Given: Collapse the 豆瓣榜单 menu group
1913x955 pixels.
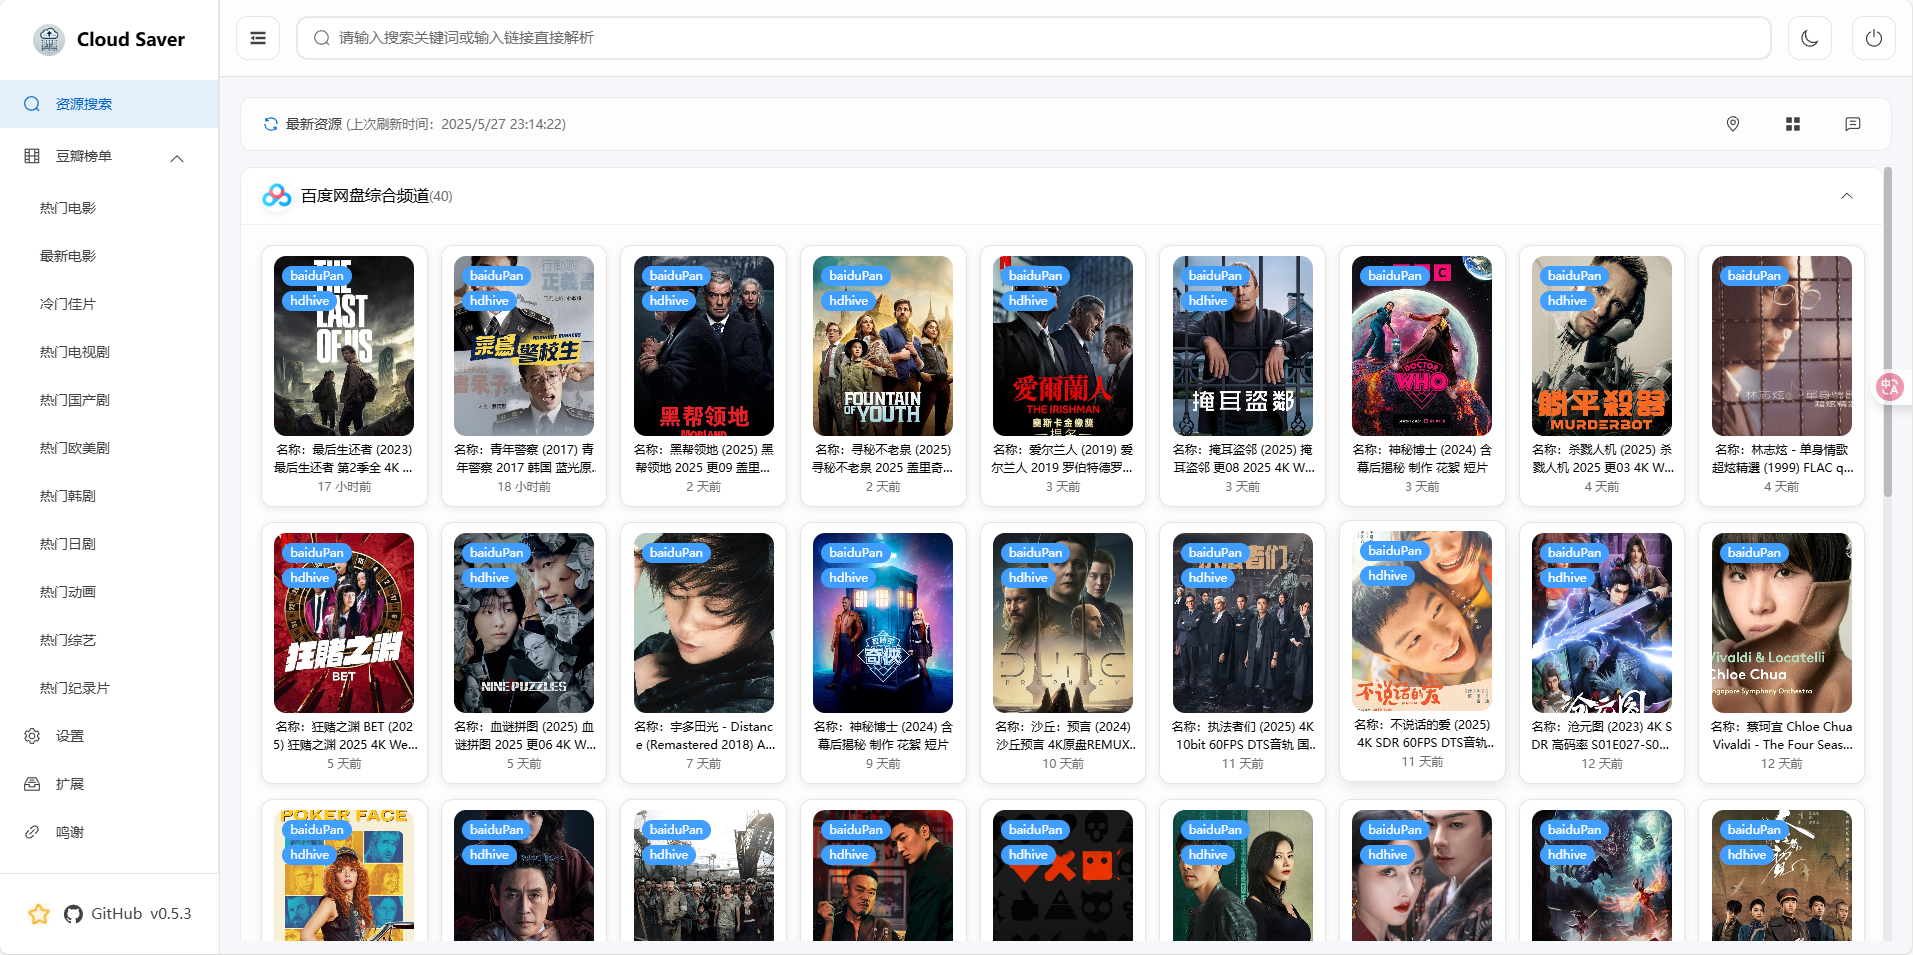Looking at the screenshot, I should tap(177, 158).
